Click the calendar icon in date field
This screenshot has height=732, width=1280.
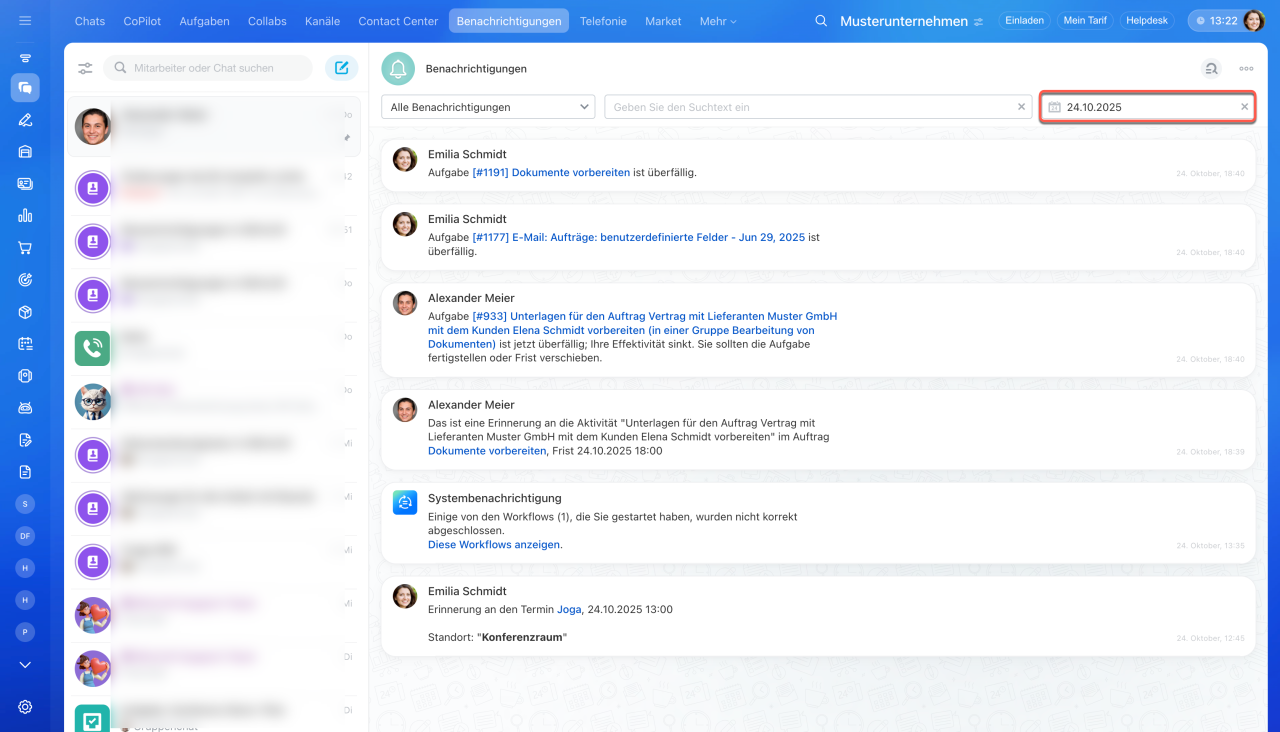point(1054,107)
